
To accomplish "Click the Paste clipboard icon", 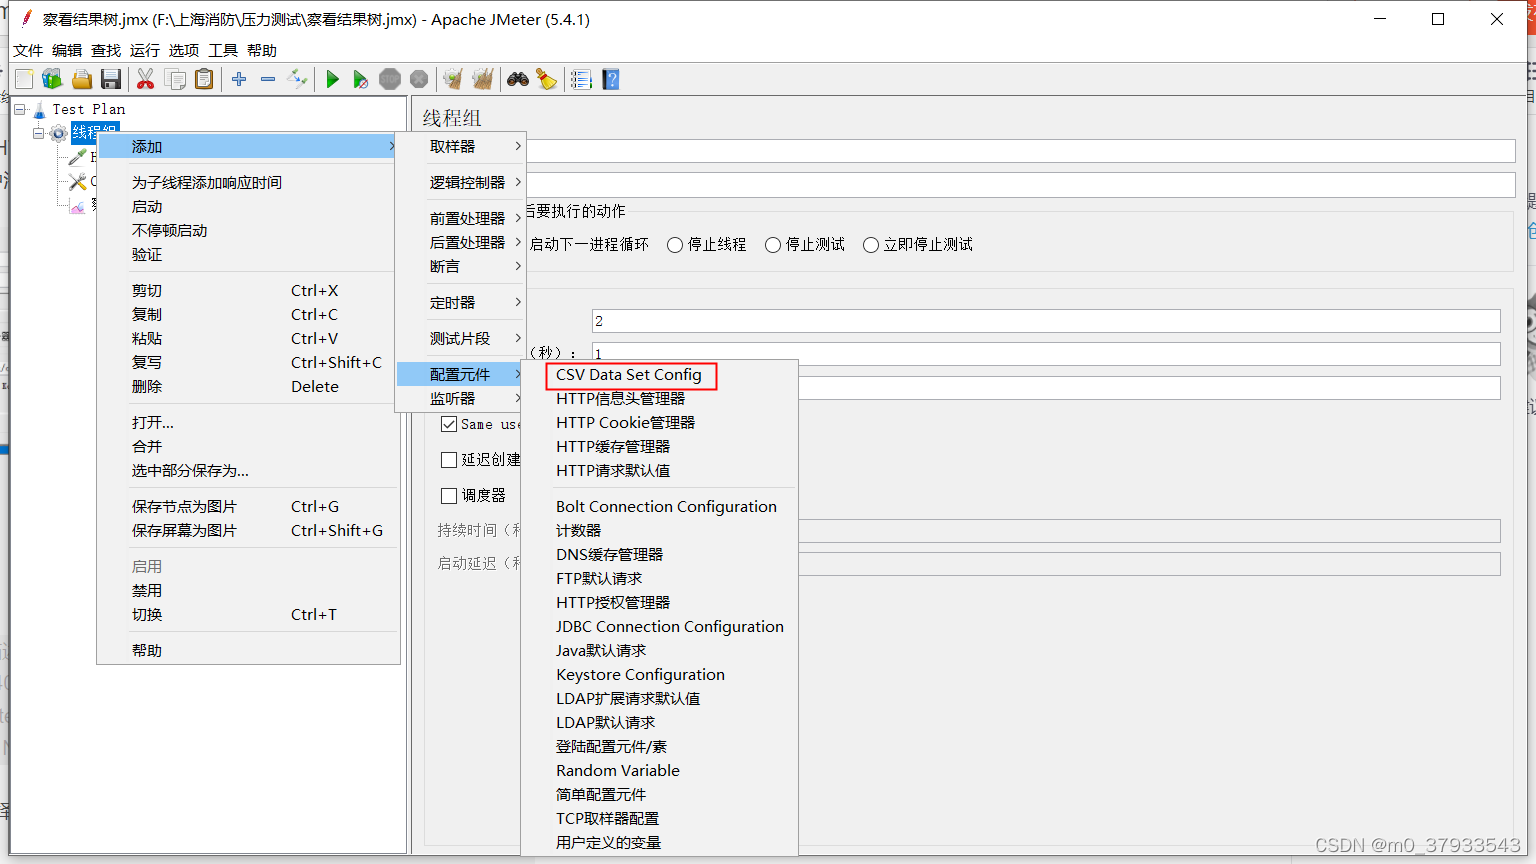I will (x=204, y=79).
